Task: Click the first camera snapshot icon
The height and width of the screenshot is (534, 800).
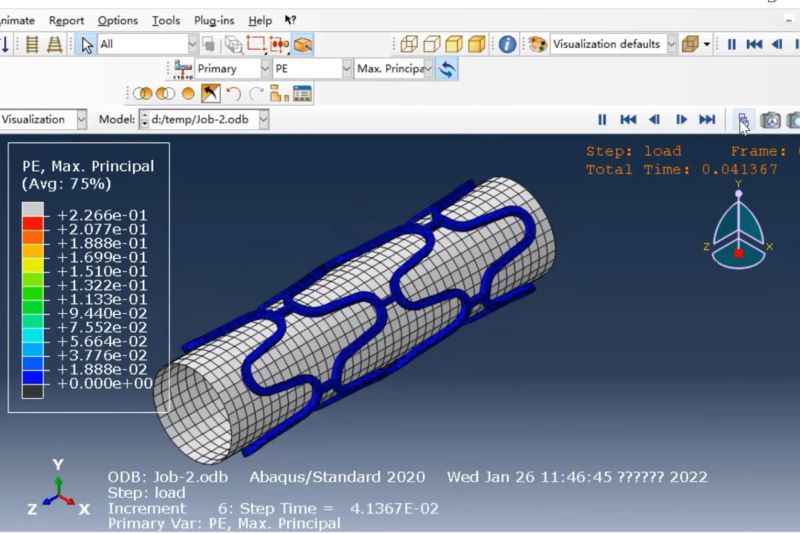Action: [770, 120]
